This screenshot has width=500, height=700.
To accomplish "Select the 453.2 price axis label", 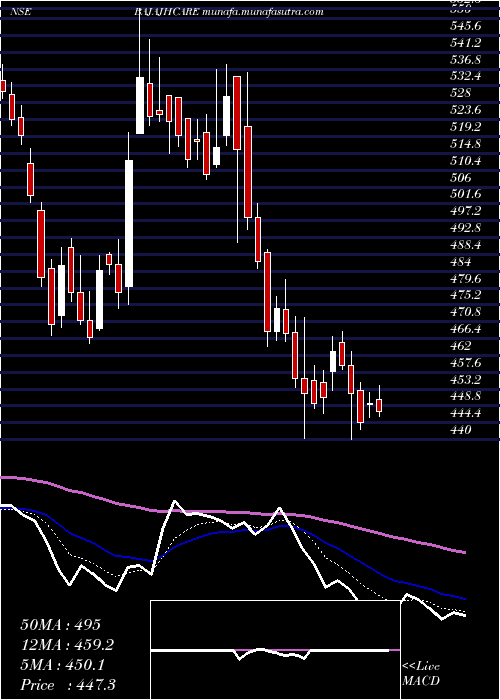I will coord(465,380).
